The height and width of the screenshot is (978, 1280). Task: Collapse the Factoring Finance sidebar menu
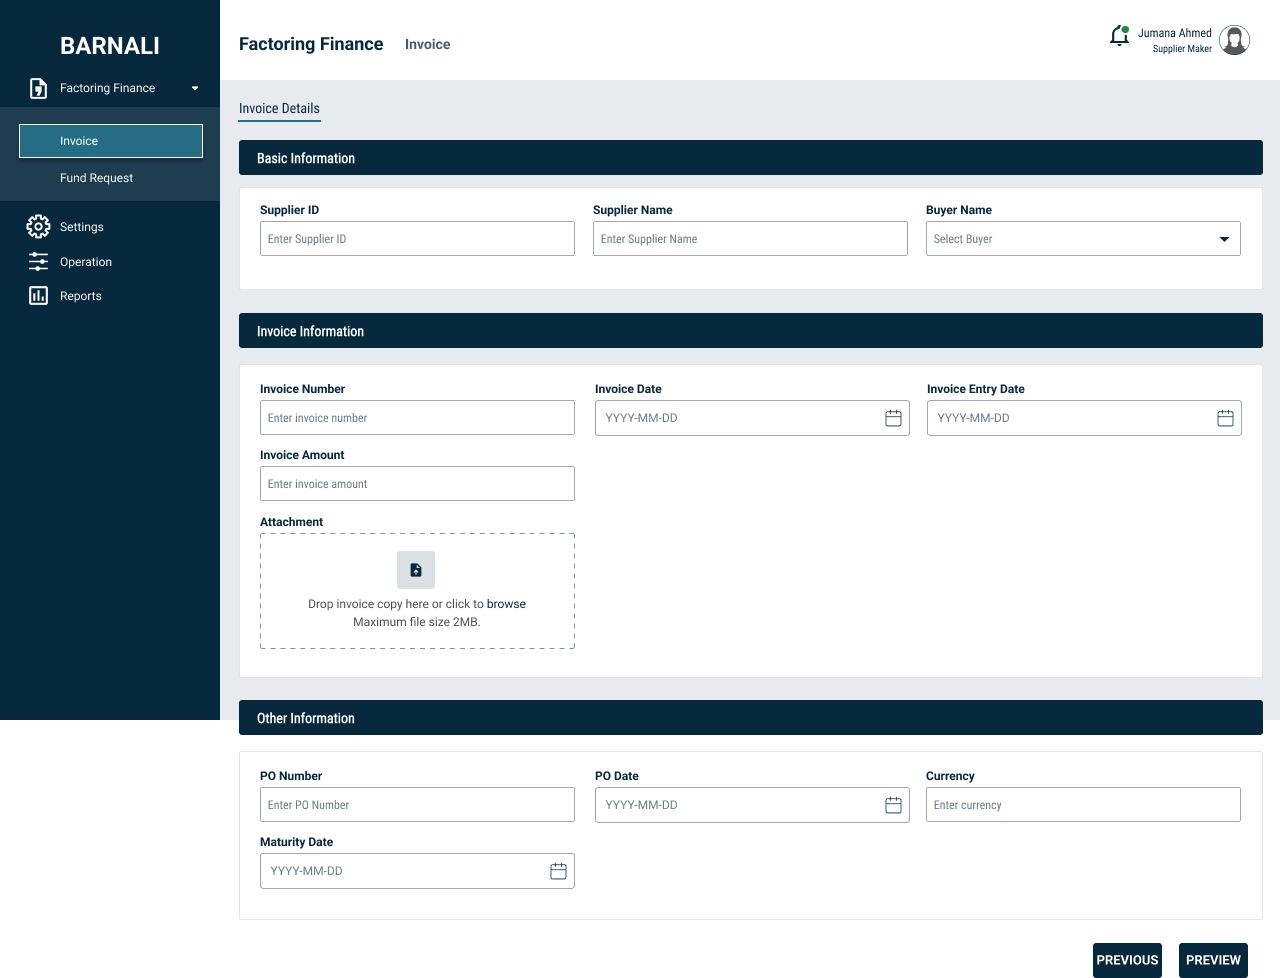click(195, 88)
